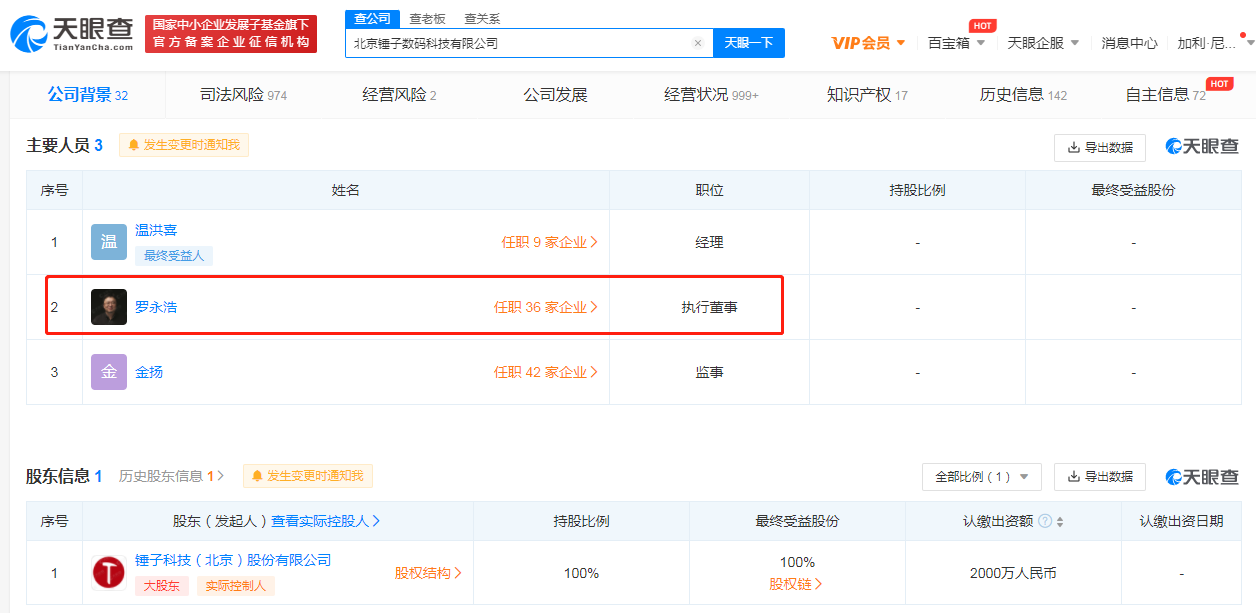
Task: Open the 全部比例(1) filter dropdown
Action: pos(982,477)
